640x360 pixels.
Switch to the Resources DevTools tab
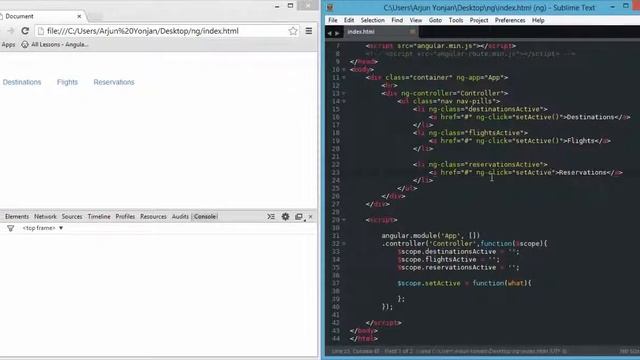[x=153, y=217]
